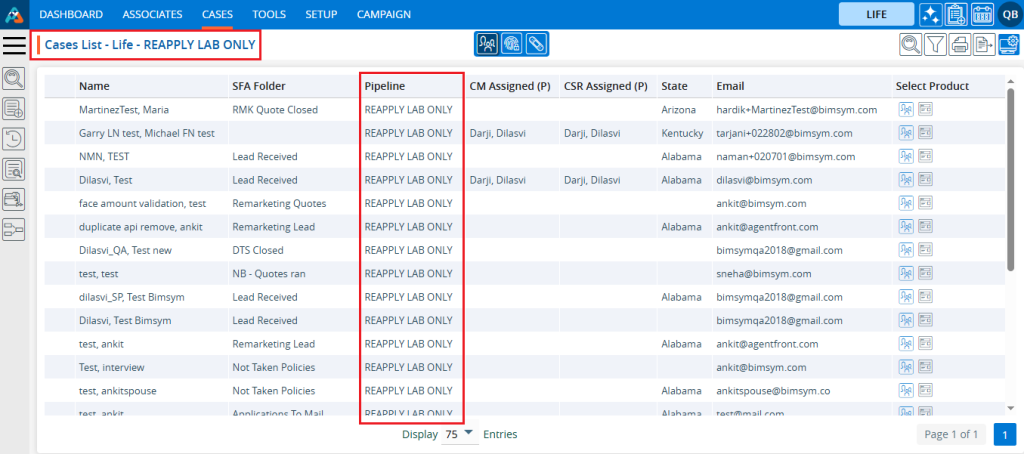The height and width of the screenshot is (454, 1024).
Task: Open the history clock icon in sidebar
Action: (x=14, y=139)
